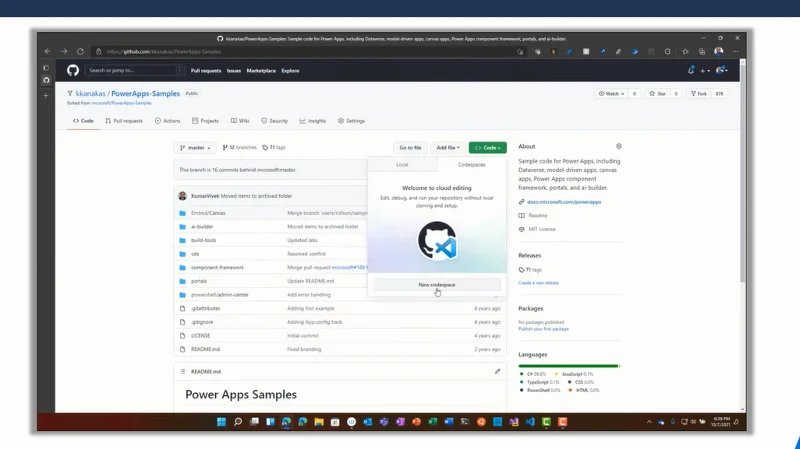800x449 pixels.
Task: Switch to the Security tab
Action: [x=274, y=121]
